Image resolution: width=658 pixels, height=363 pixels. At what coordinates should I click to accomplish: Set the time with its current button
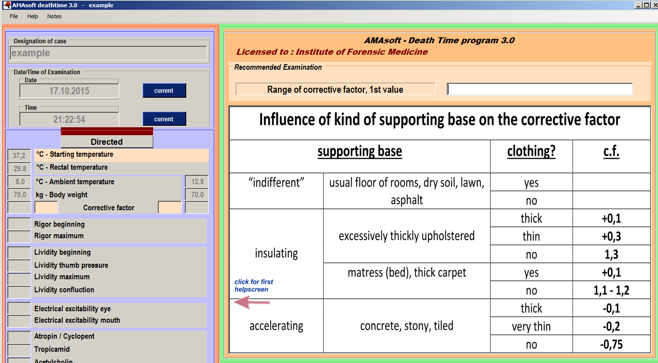pos(164,119)
